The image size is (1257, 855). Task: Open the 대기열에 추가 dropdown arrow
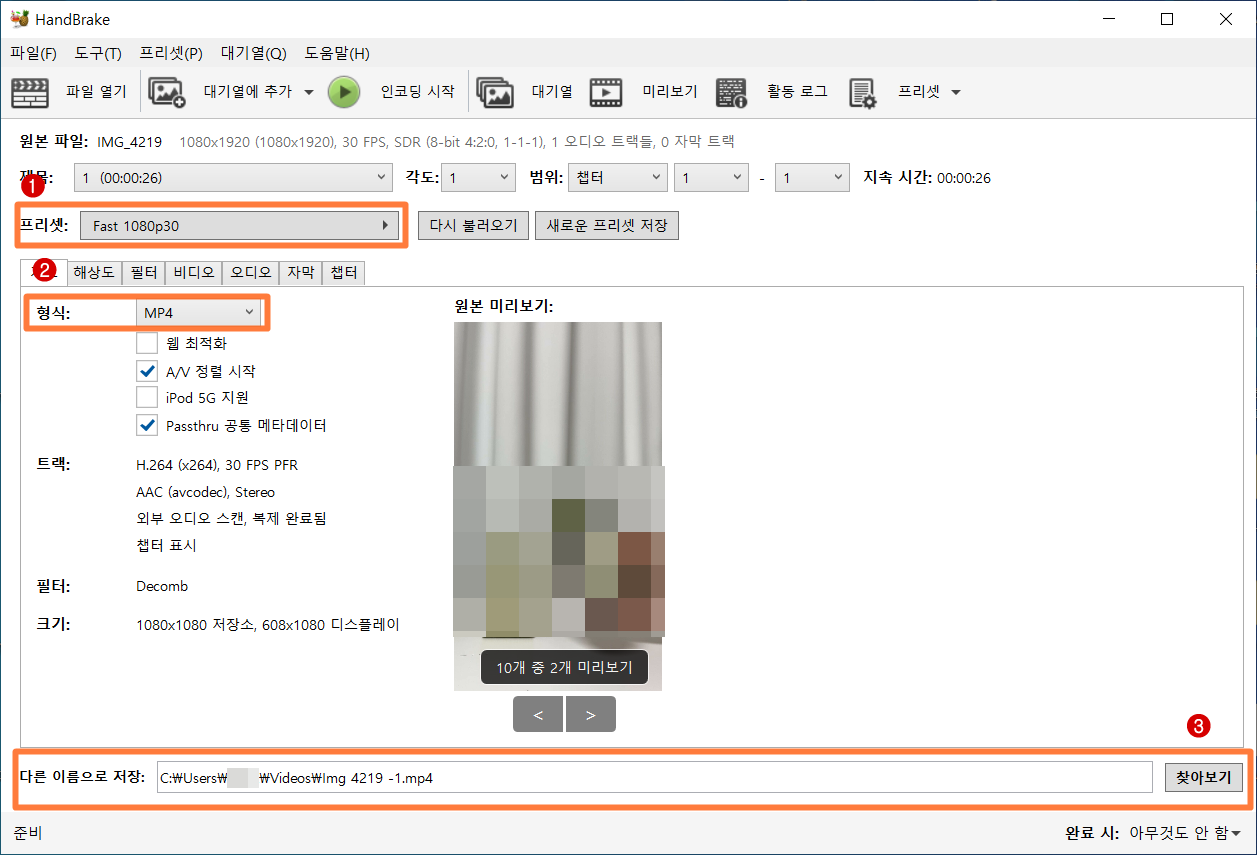tap(308, 92)
